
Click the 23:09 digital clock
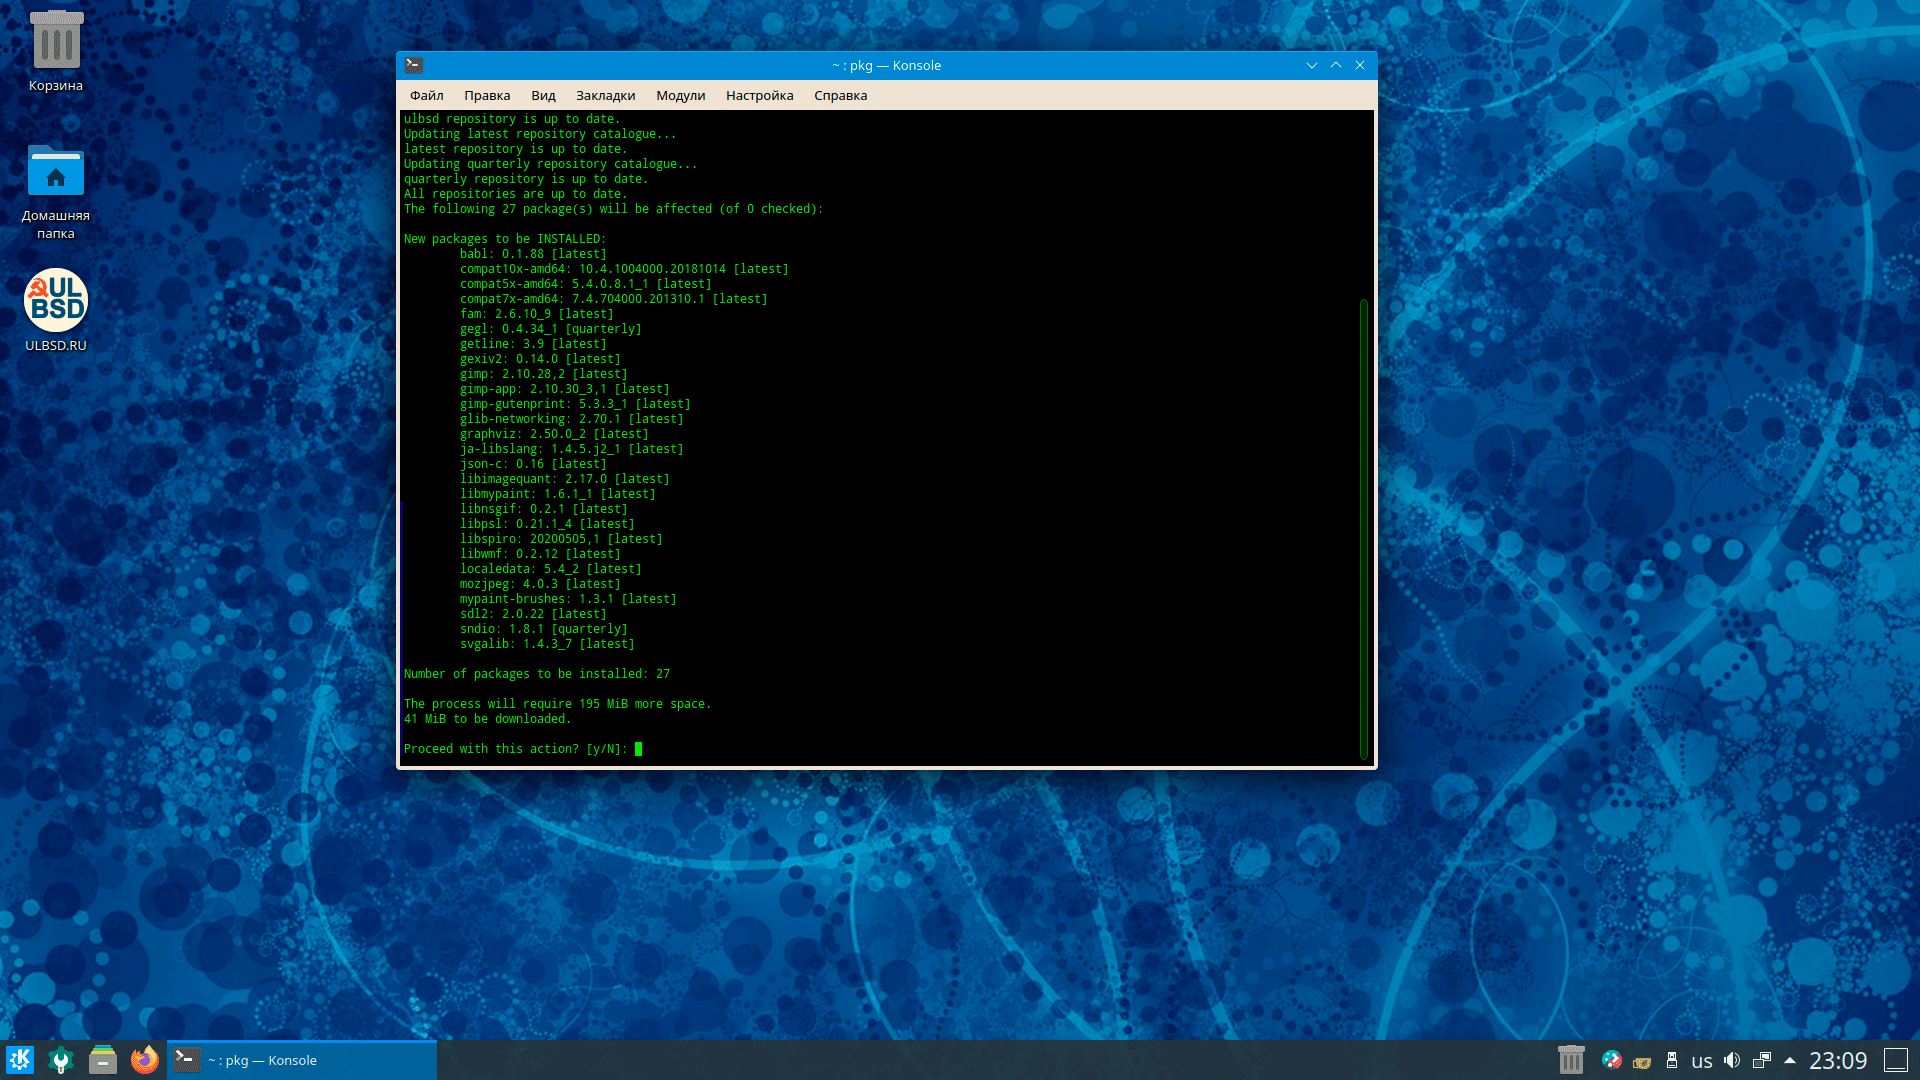[x=1838, y=1060]
